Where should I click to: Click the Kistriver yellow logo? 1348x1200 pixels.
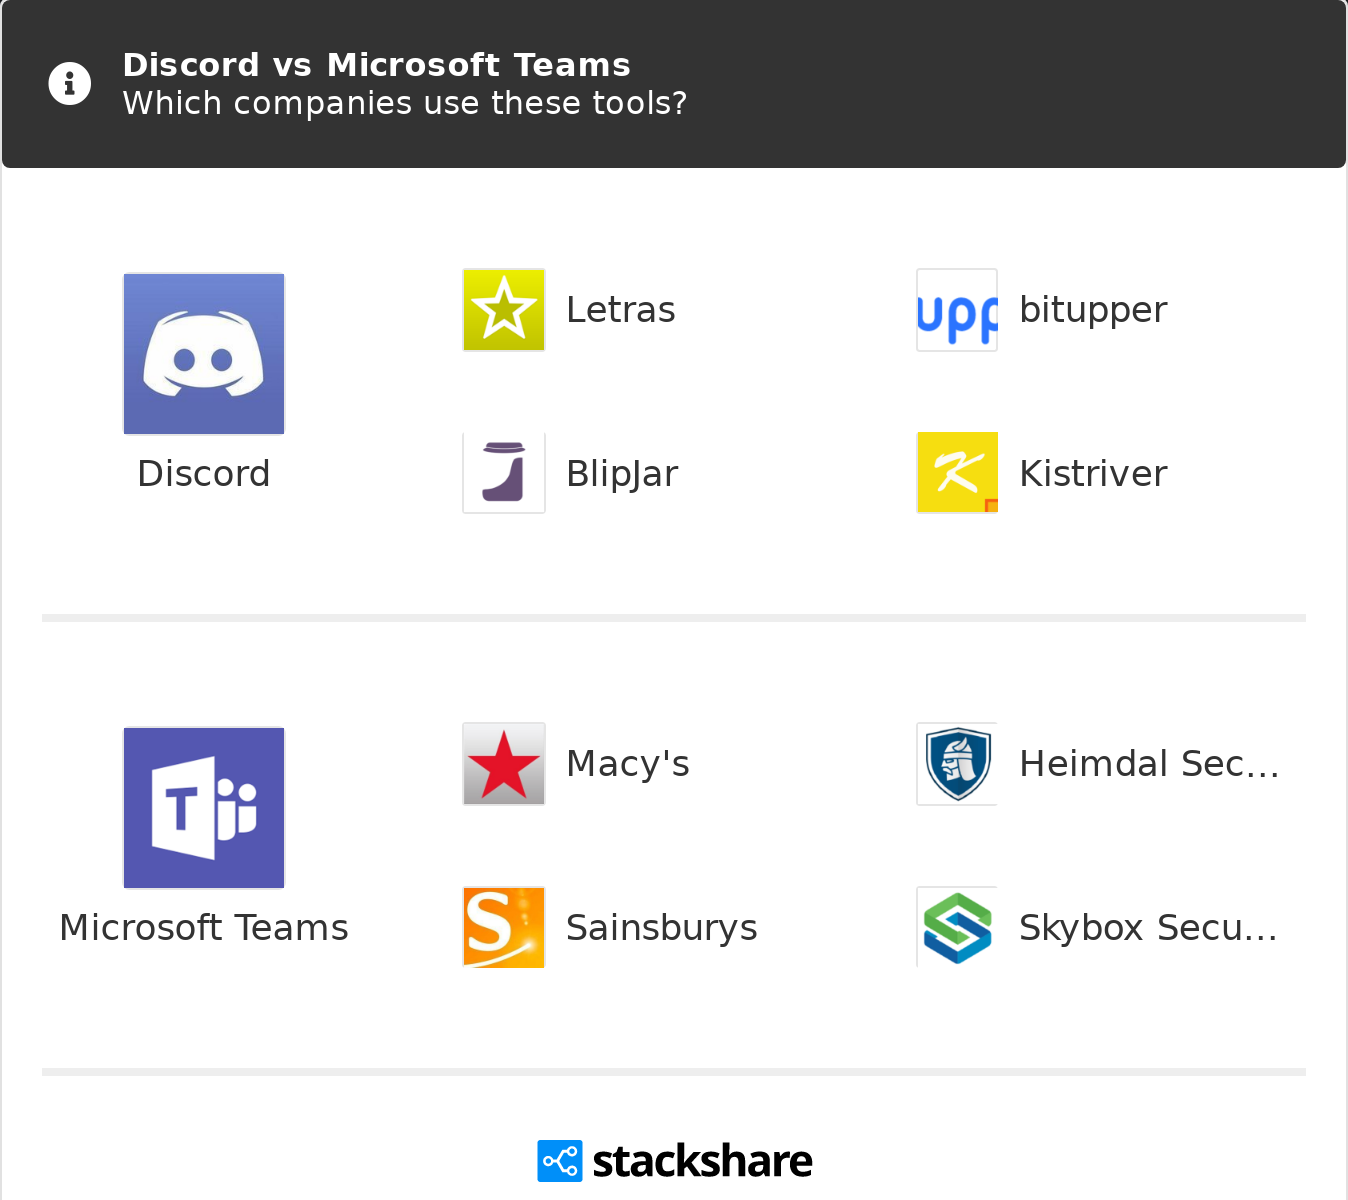(x=957, y=473)
